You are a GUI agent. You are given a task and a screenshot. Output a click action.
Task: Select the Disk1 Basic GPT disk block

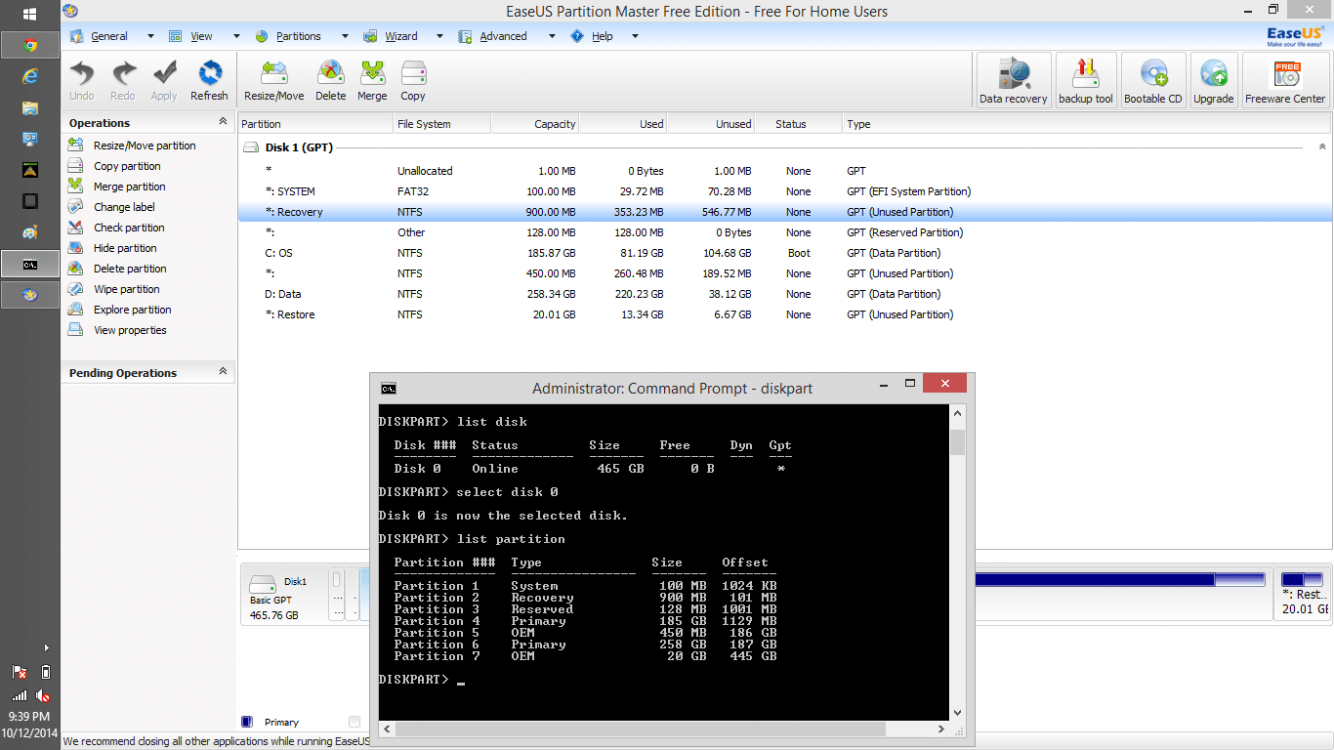click(283, 596)
